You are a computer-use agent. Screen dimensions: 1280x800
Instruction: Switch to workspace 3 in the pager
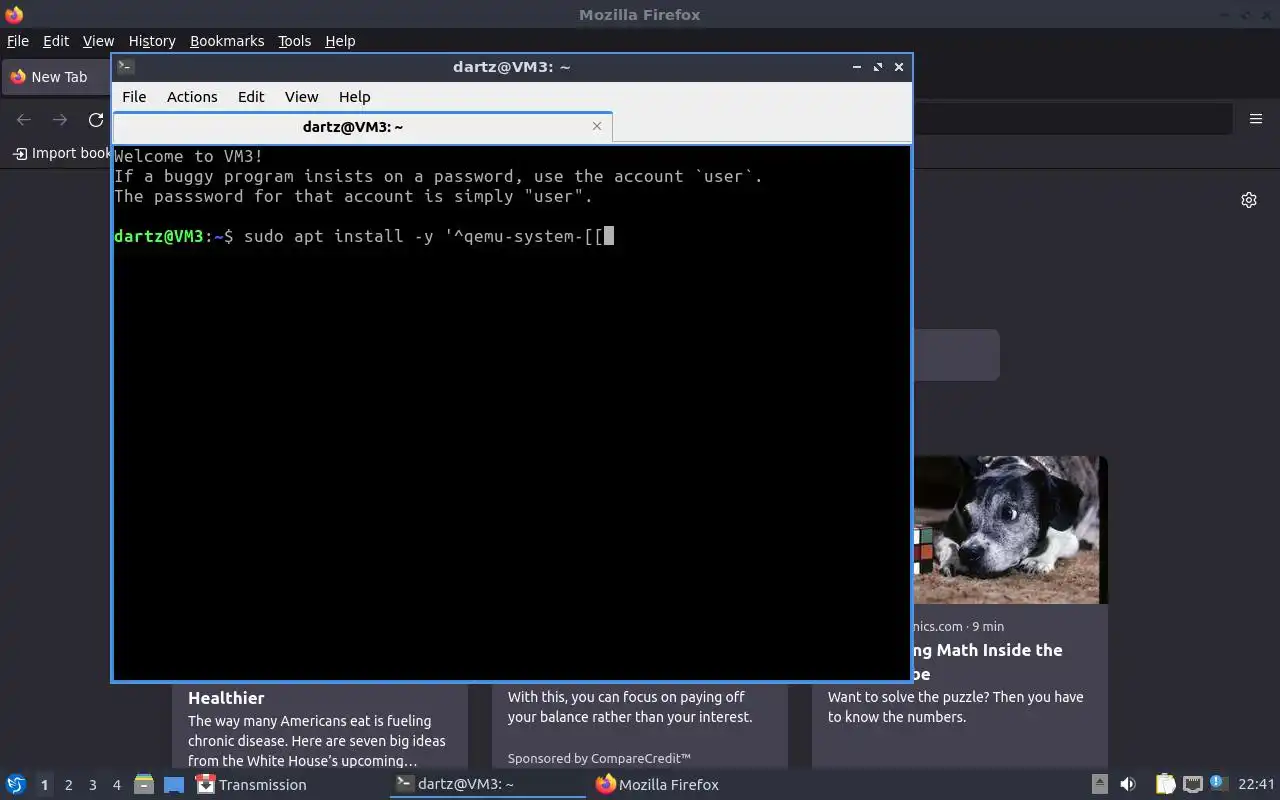(x=92, y=785)
